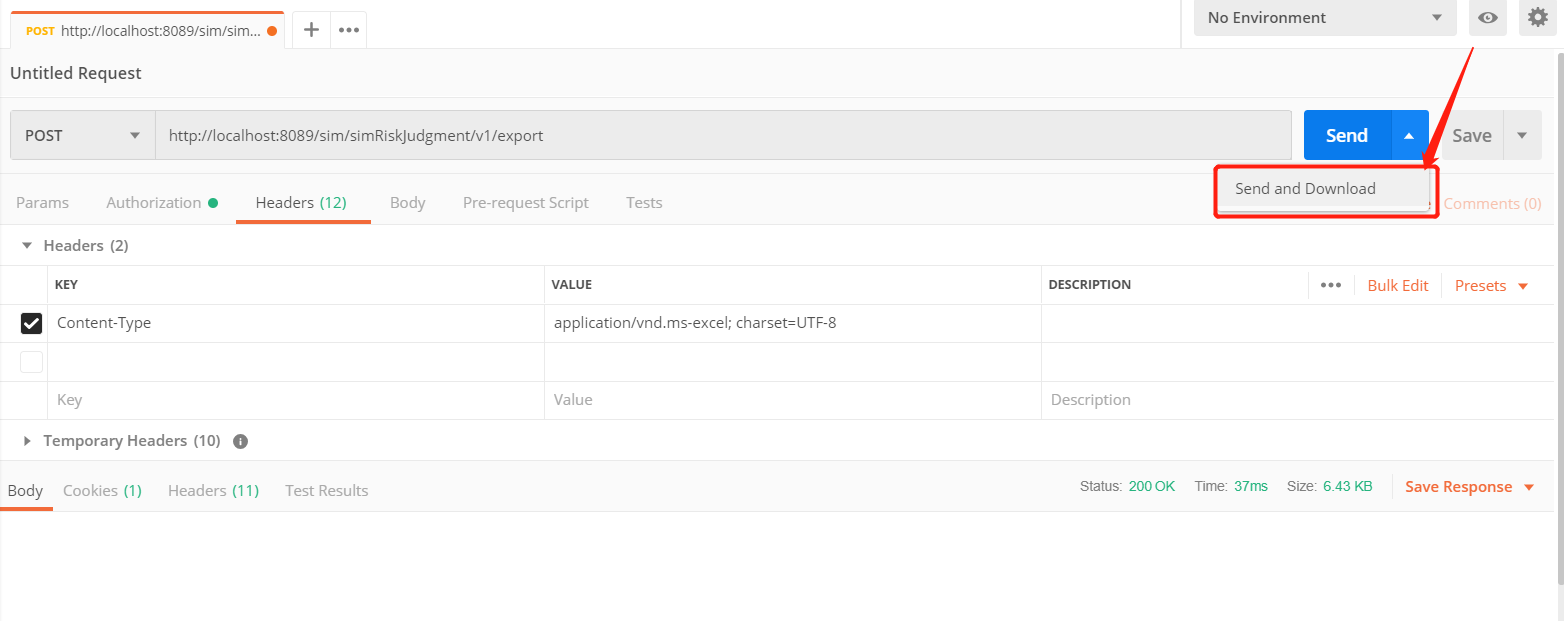Click the environment quick look eye icon
Image resolution: width=1564 pixels, height=621 pixels.
(x=1488, y=18)
